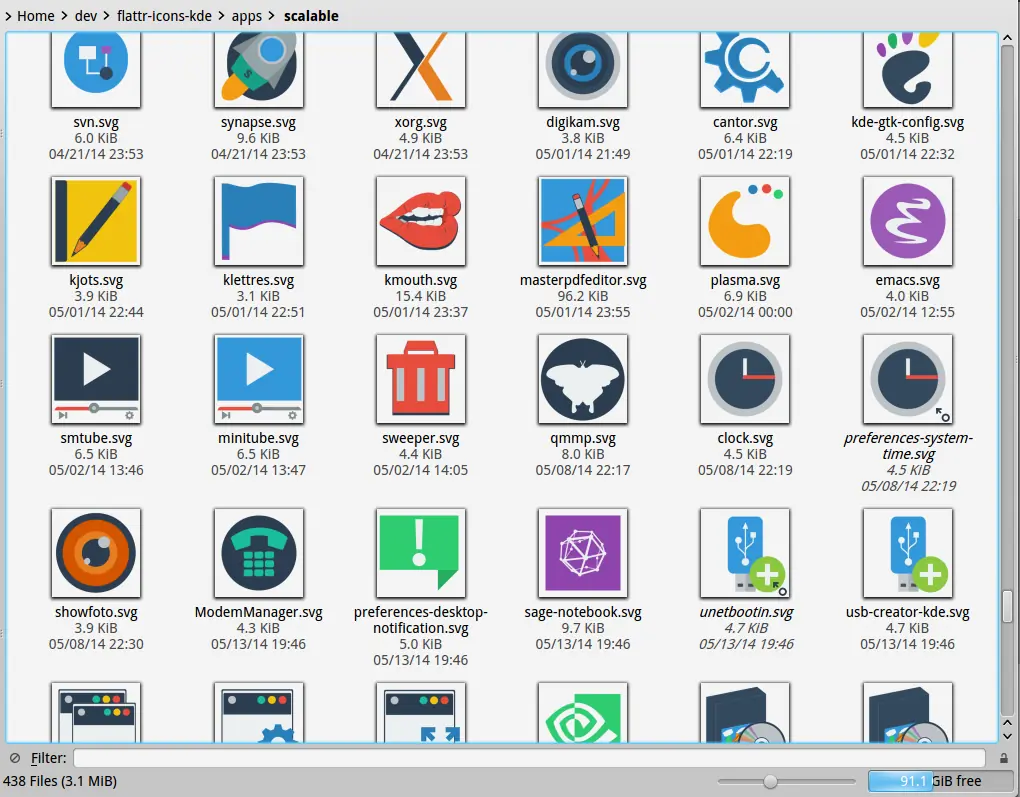Select the kde-gtk-config.svg footprint icon
The width and height of the screenshot is (1020, 797).
[907, 70]
